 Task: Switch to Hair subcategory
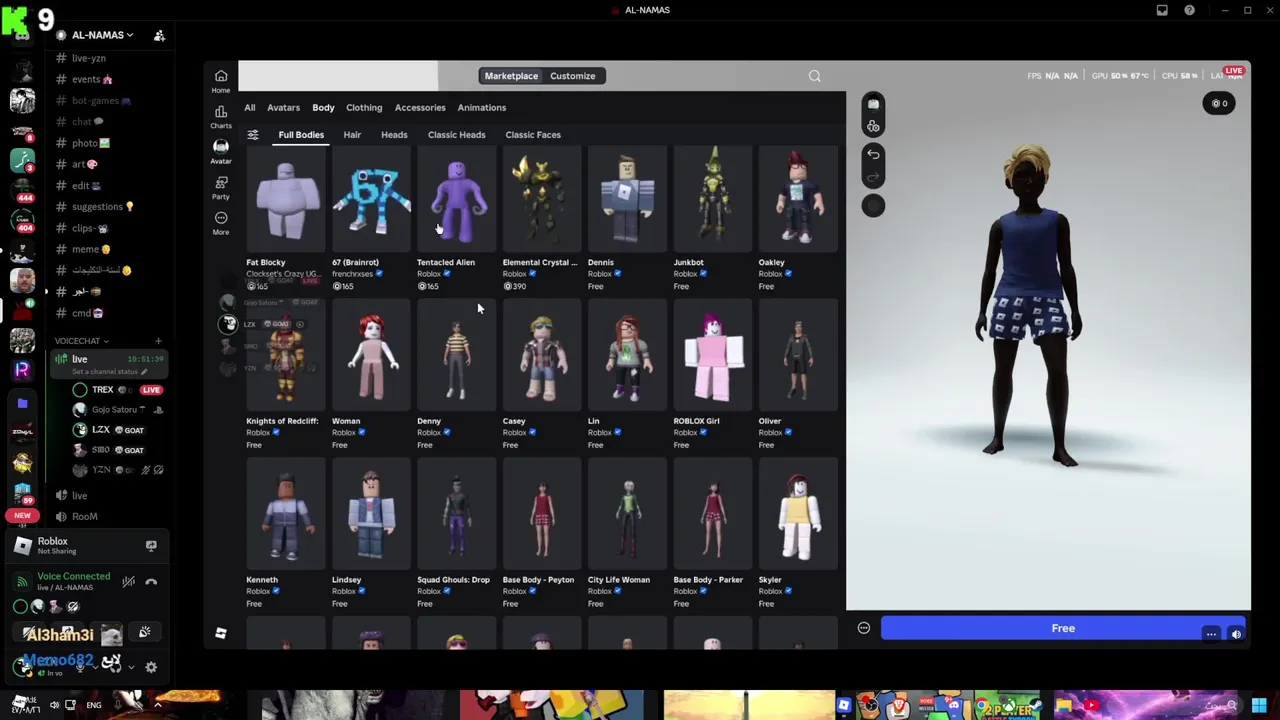click(x=352, y=135)
